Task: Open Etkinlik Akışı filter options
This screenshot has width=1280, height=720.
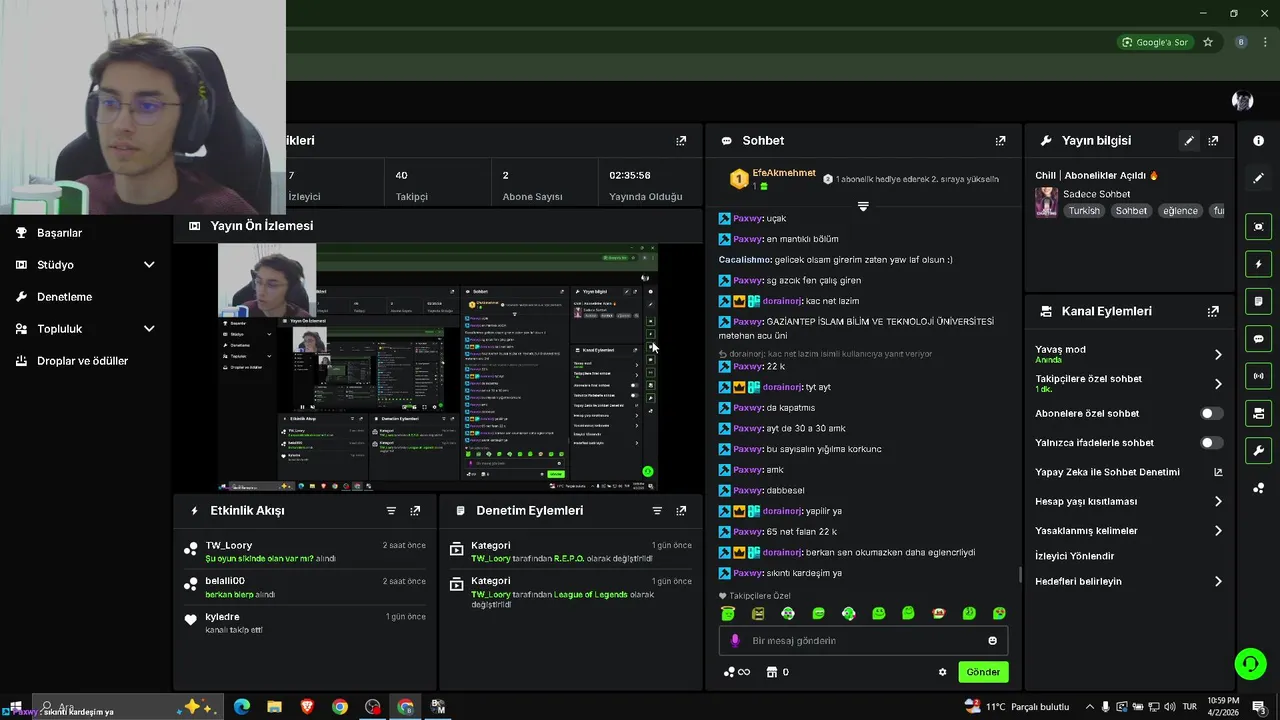Action: [391, 510]
